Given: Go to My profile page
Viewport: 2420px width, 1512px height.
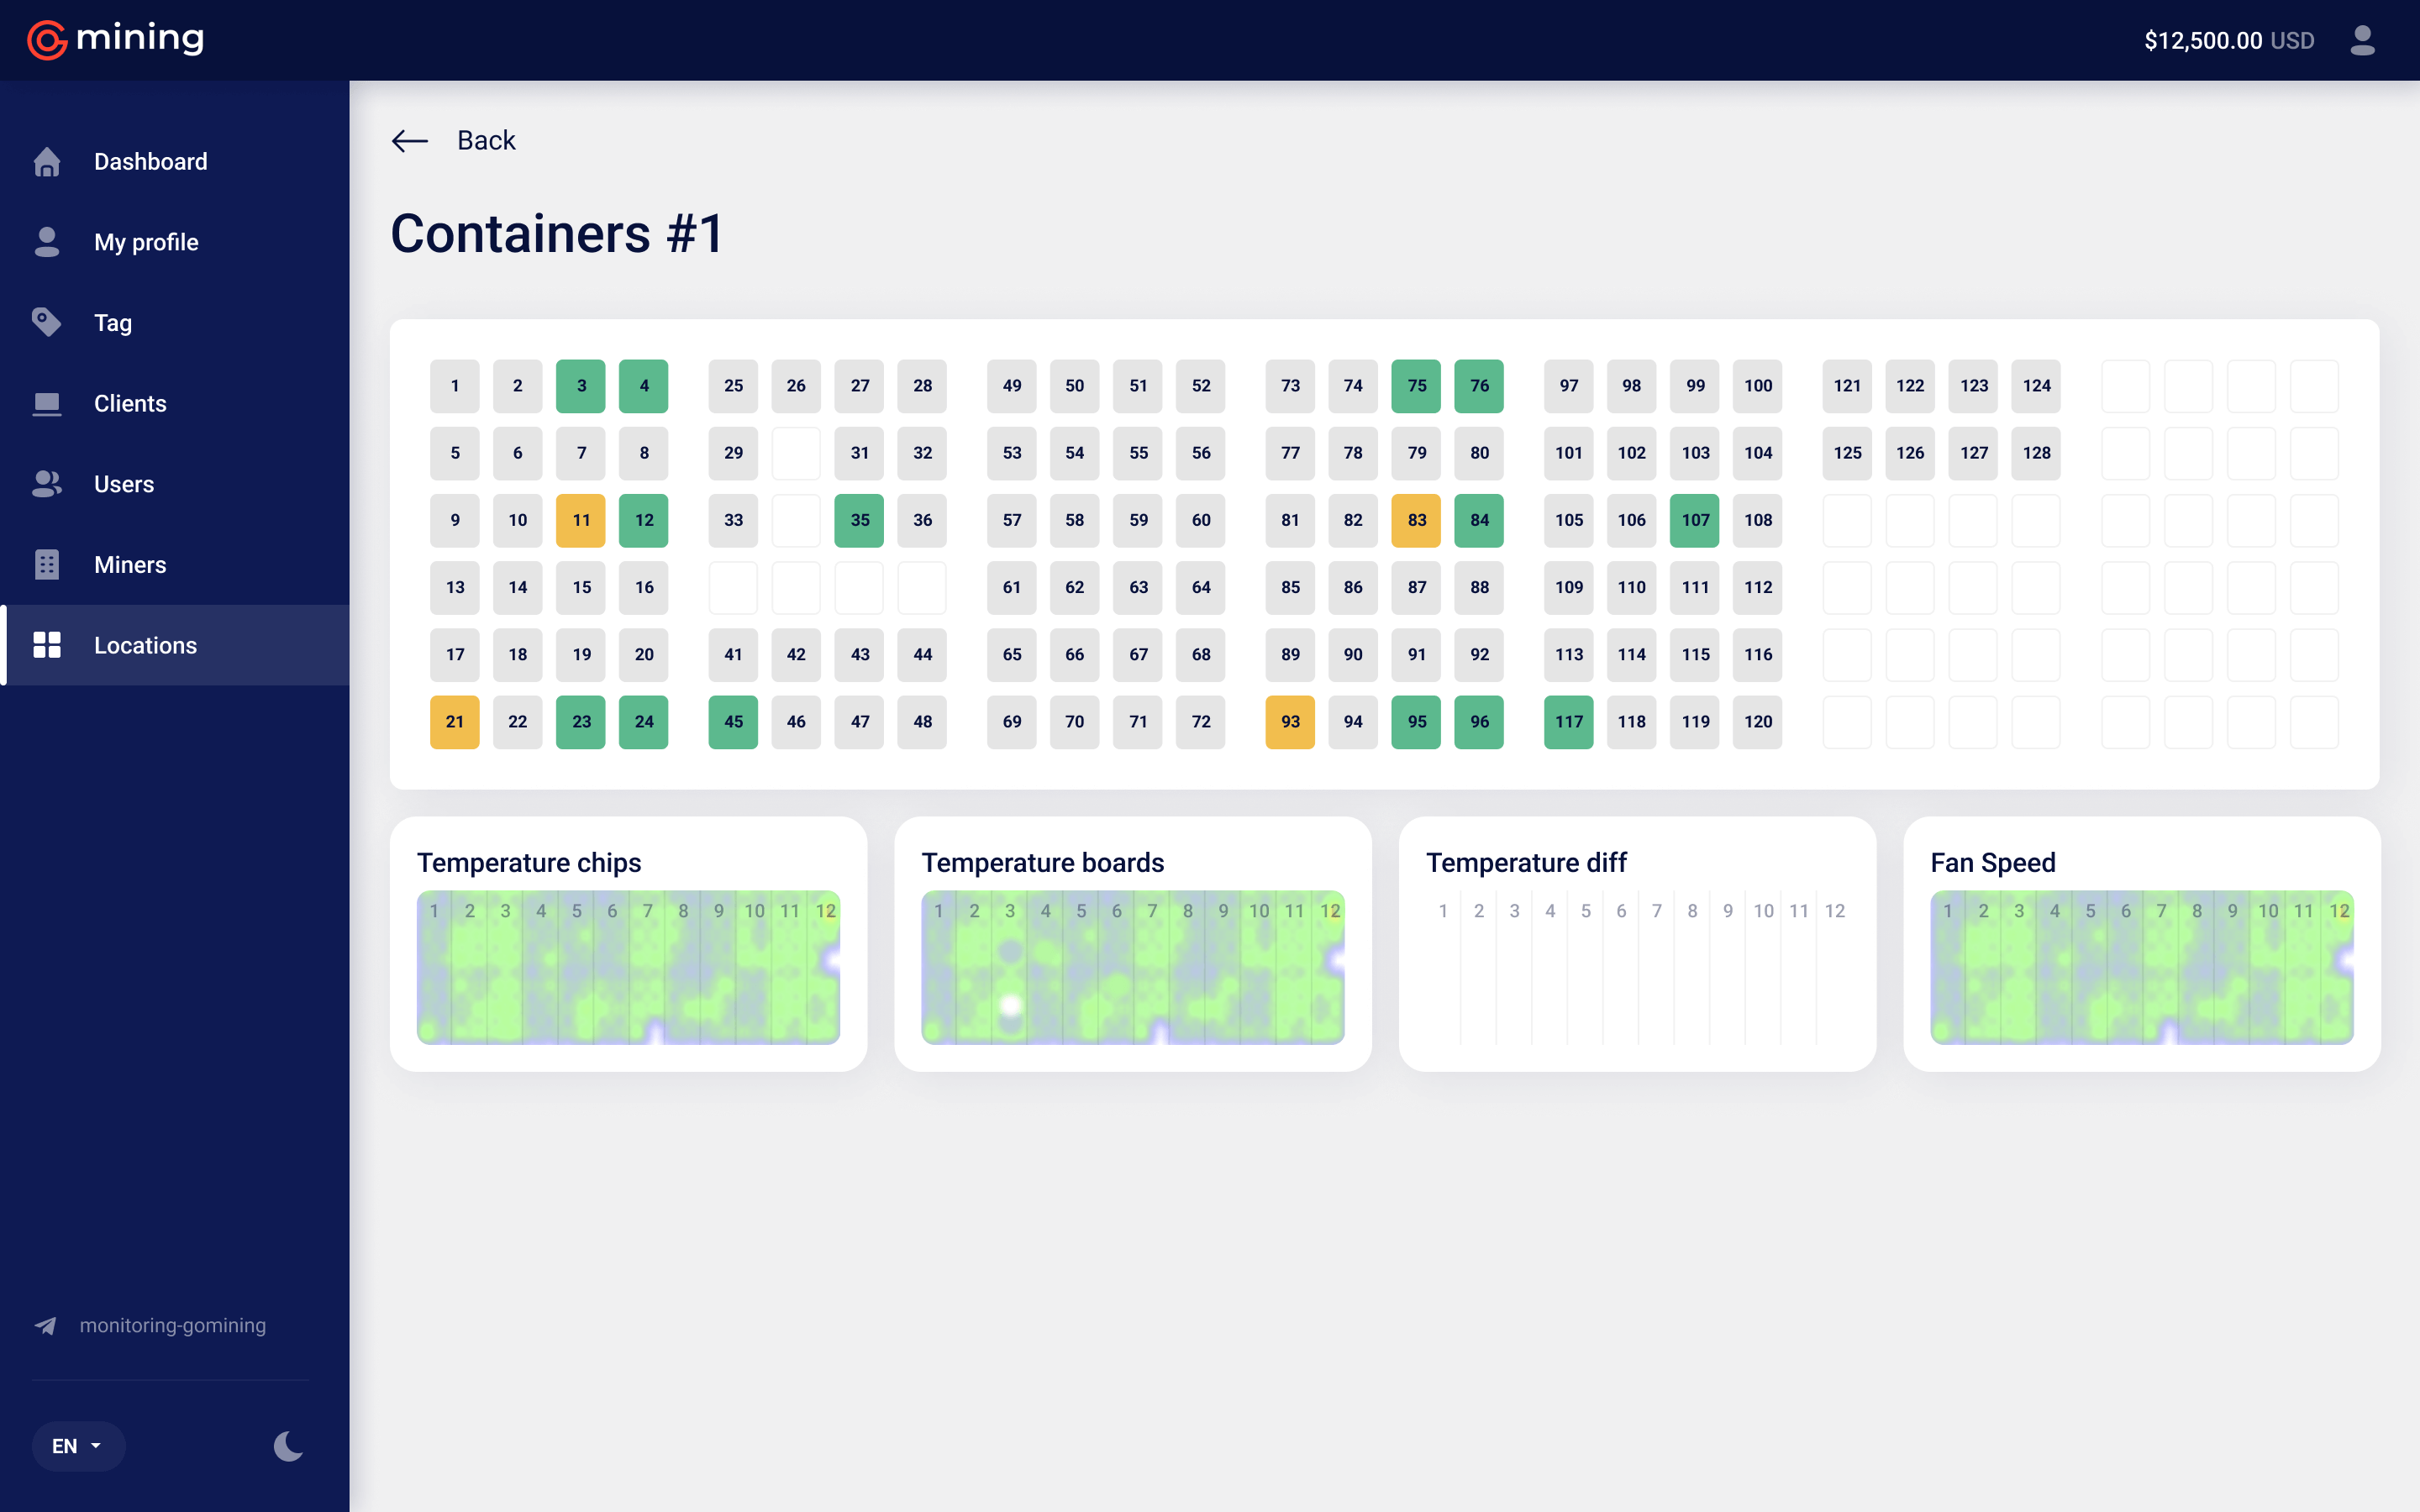Looking at the screenshot, I should pos(175,242).
